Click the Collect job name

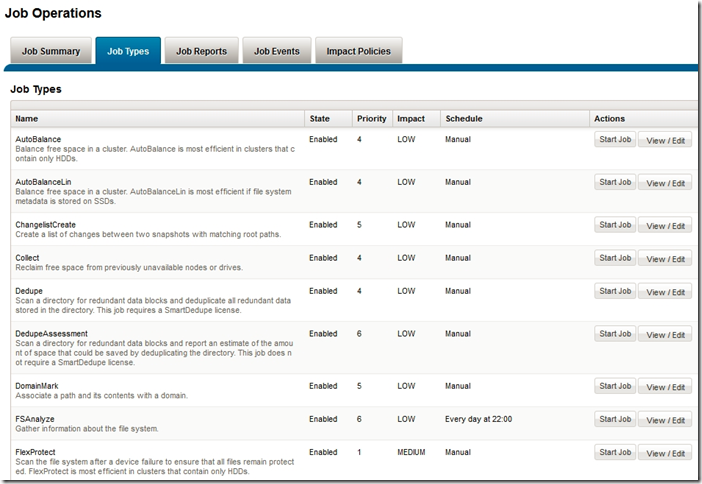(27, 258)
